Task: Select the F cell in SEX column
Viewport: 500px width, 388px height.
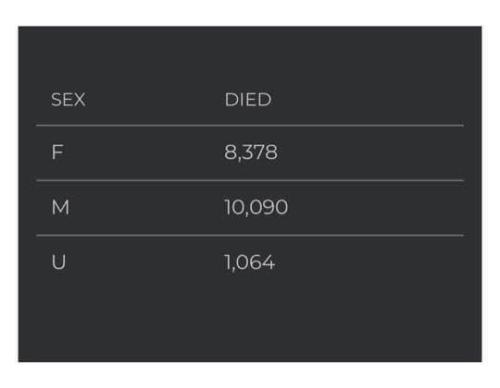Action: point(57,152)
